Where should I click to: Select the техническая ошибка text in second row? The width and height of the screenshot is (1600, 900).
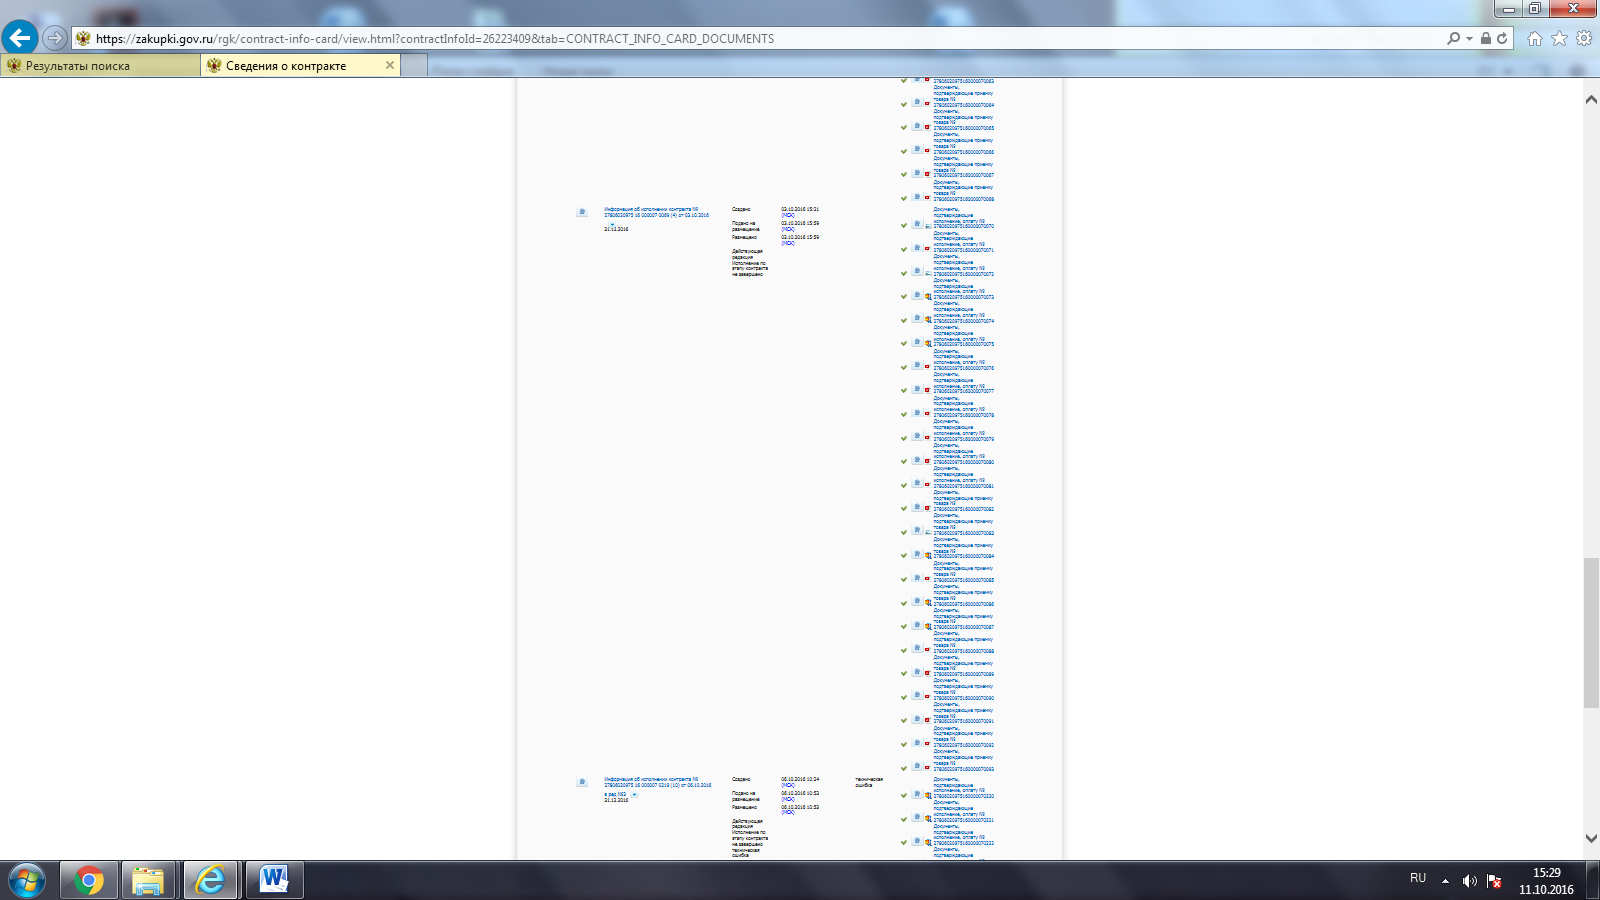point(869,782)
